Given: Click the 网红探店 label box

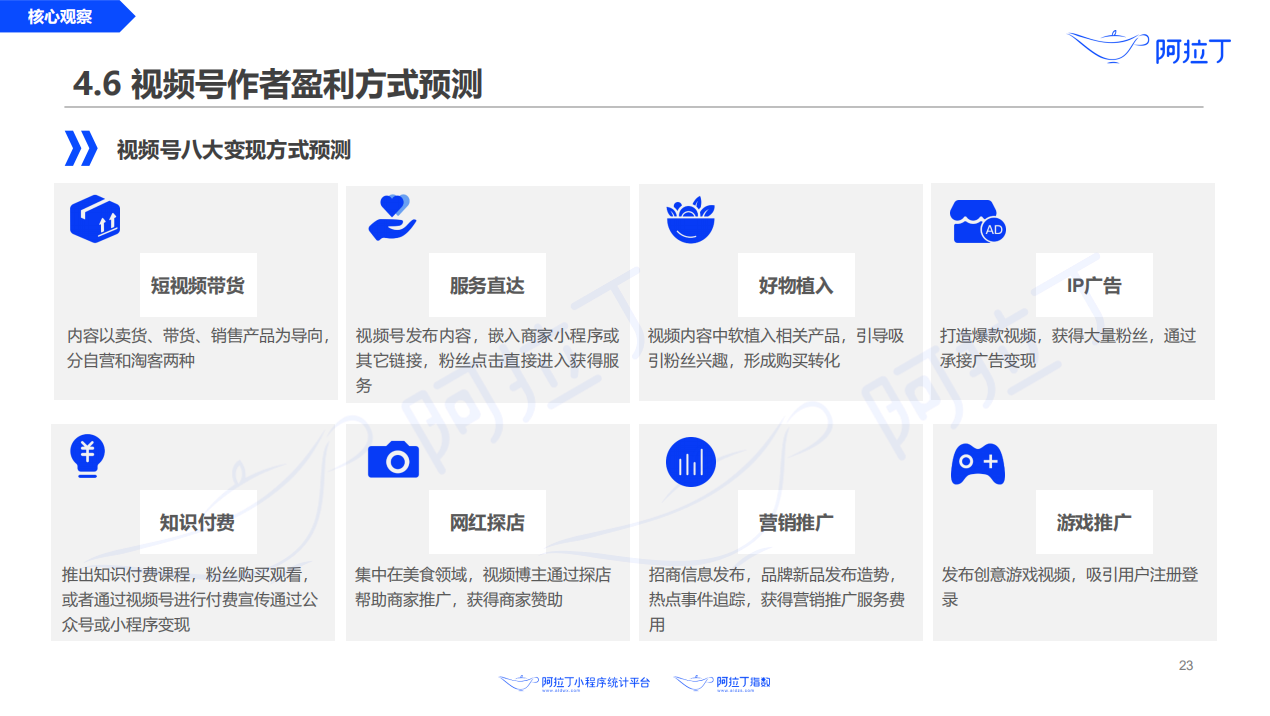Looking at the screenshot, I should click(487, 522).
